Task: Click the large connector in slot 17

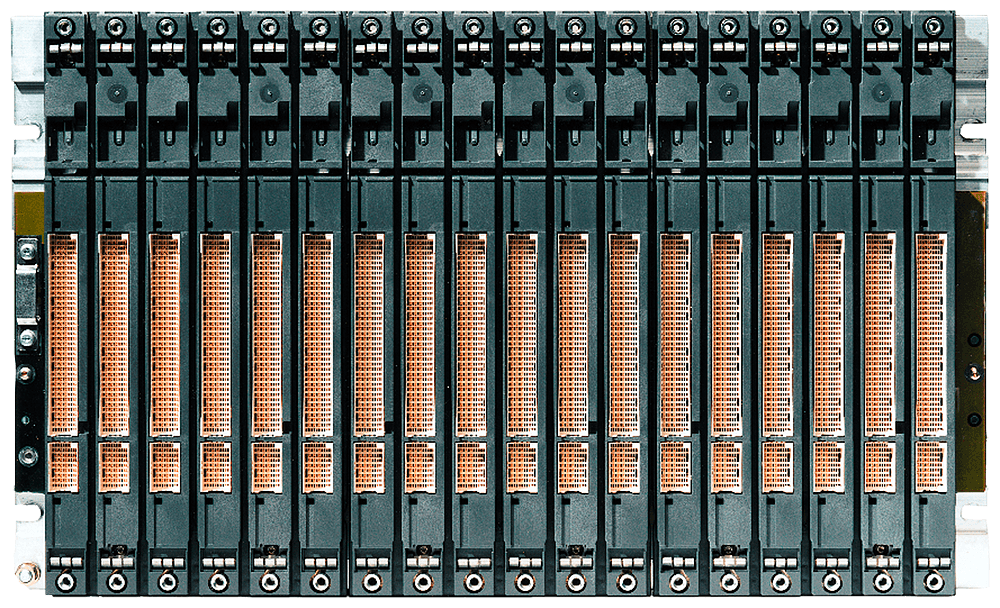Action: click(879, 335)
